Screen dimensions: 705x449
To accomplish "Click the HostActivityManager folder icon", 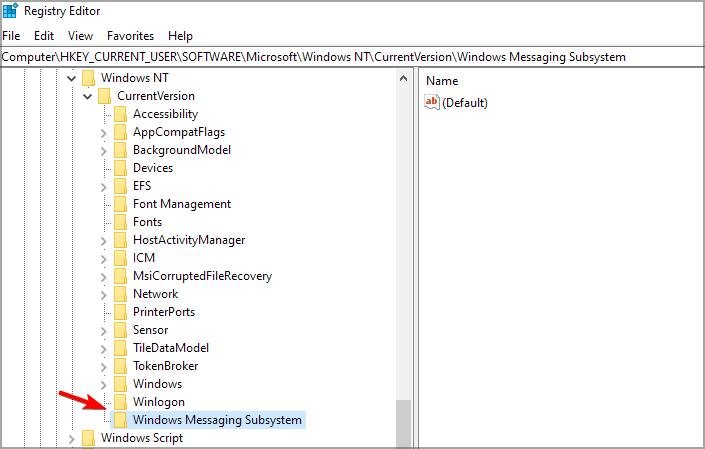I will pyautogui.click(x=120, y=240).
